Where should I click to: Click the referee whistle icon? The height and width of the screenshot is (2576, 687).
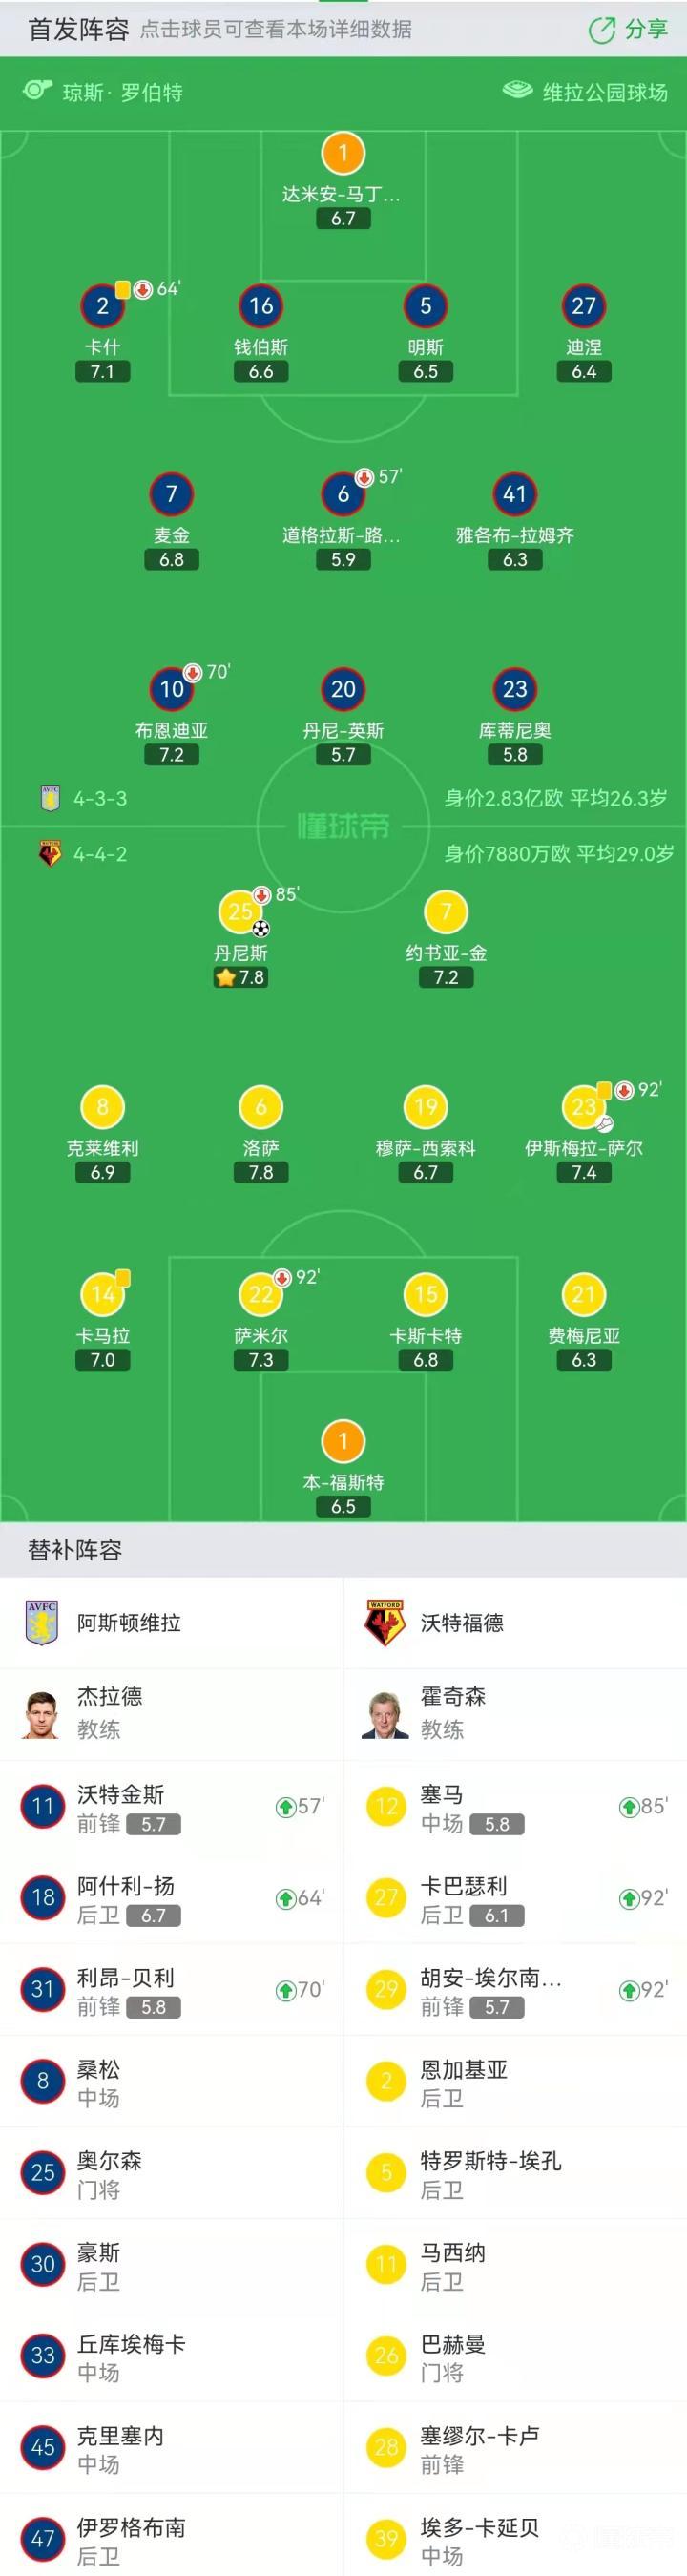[x=37, y=91]
